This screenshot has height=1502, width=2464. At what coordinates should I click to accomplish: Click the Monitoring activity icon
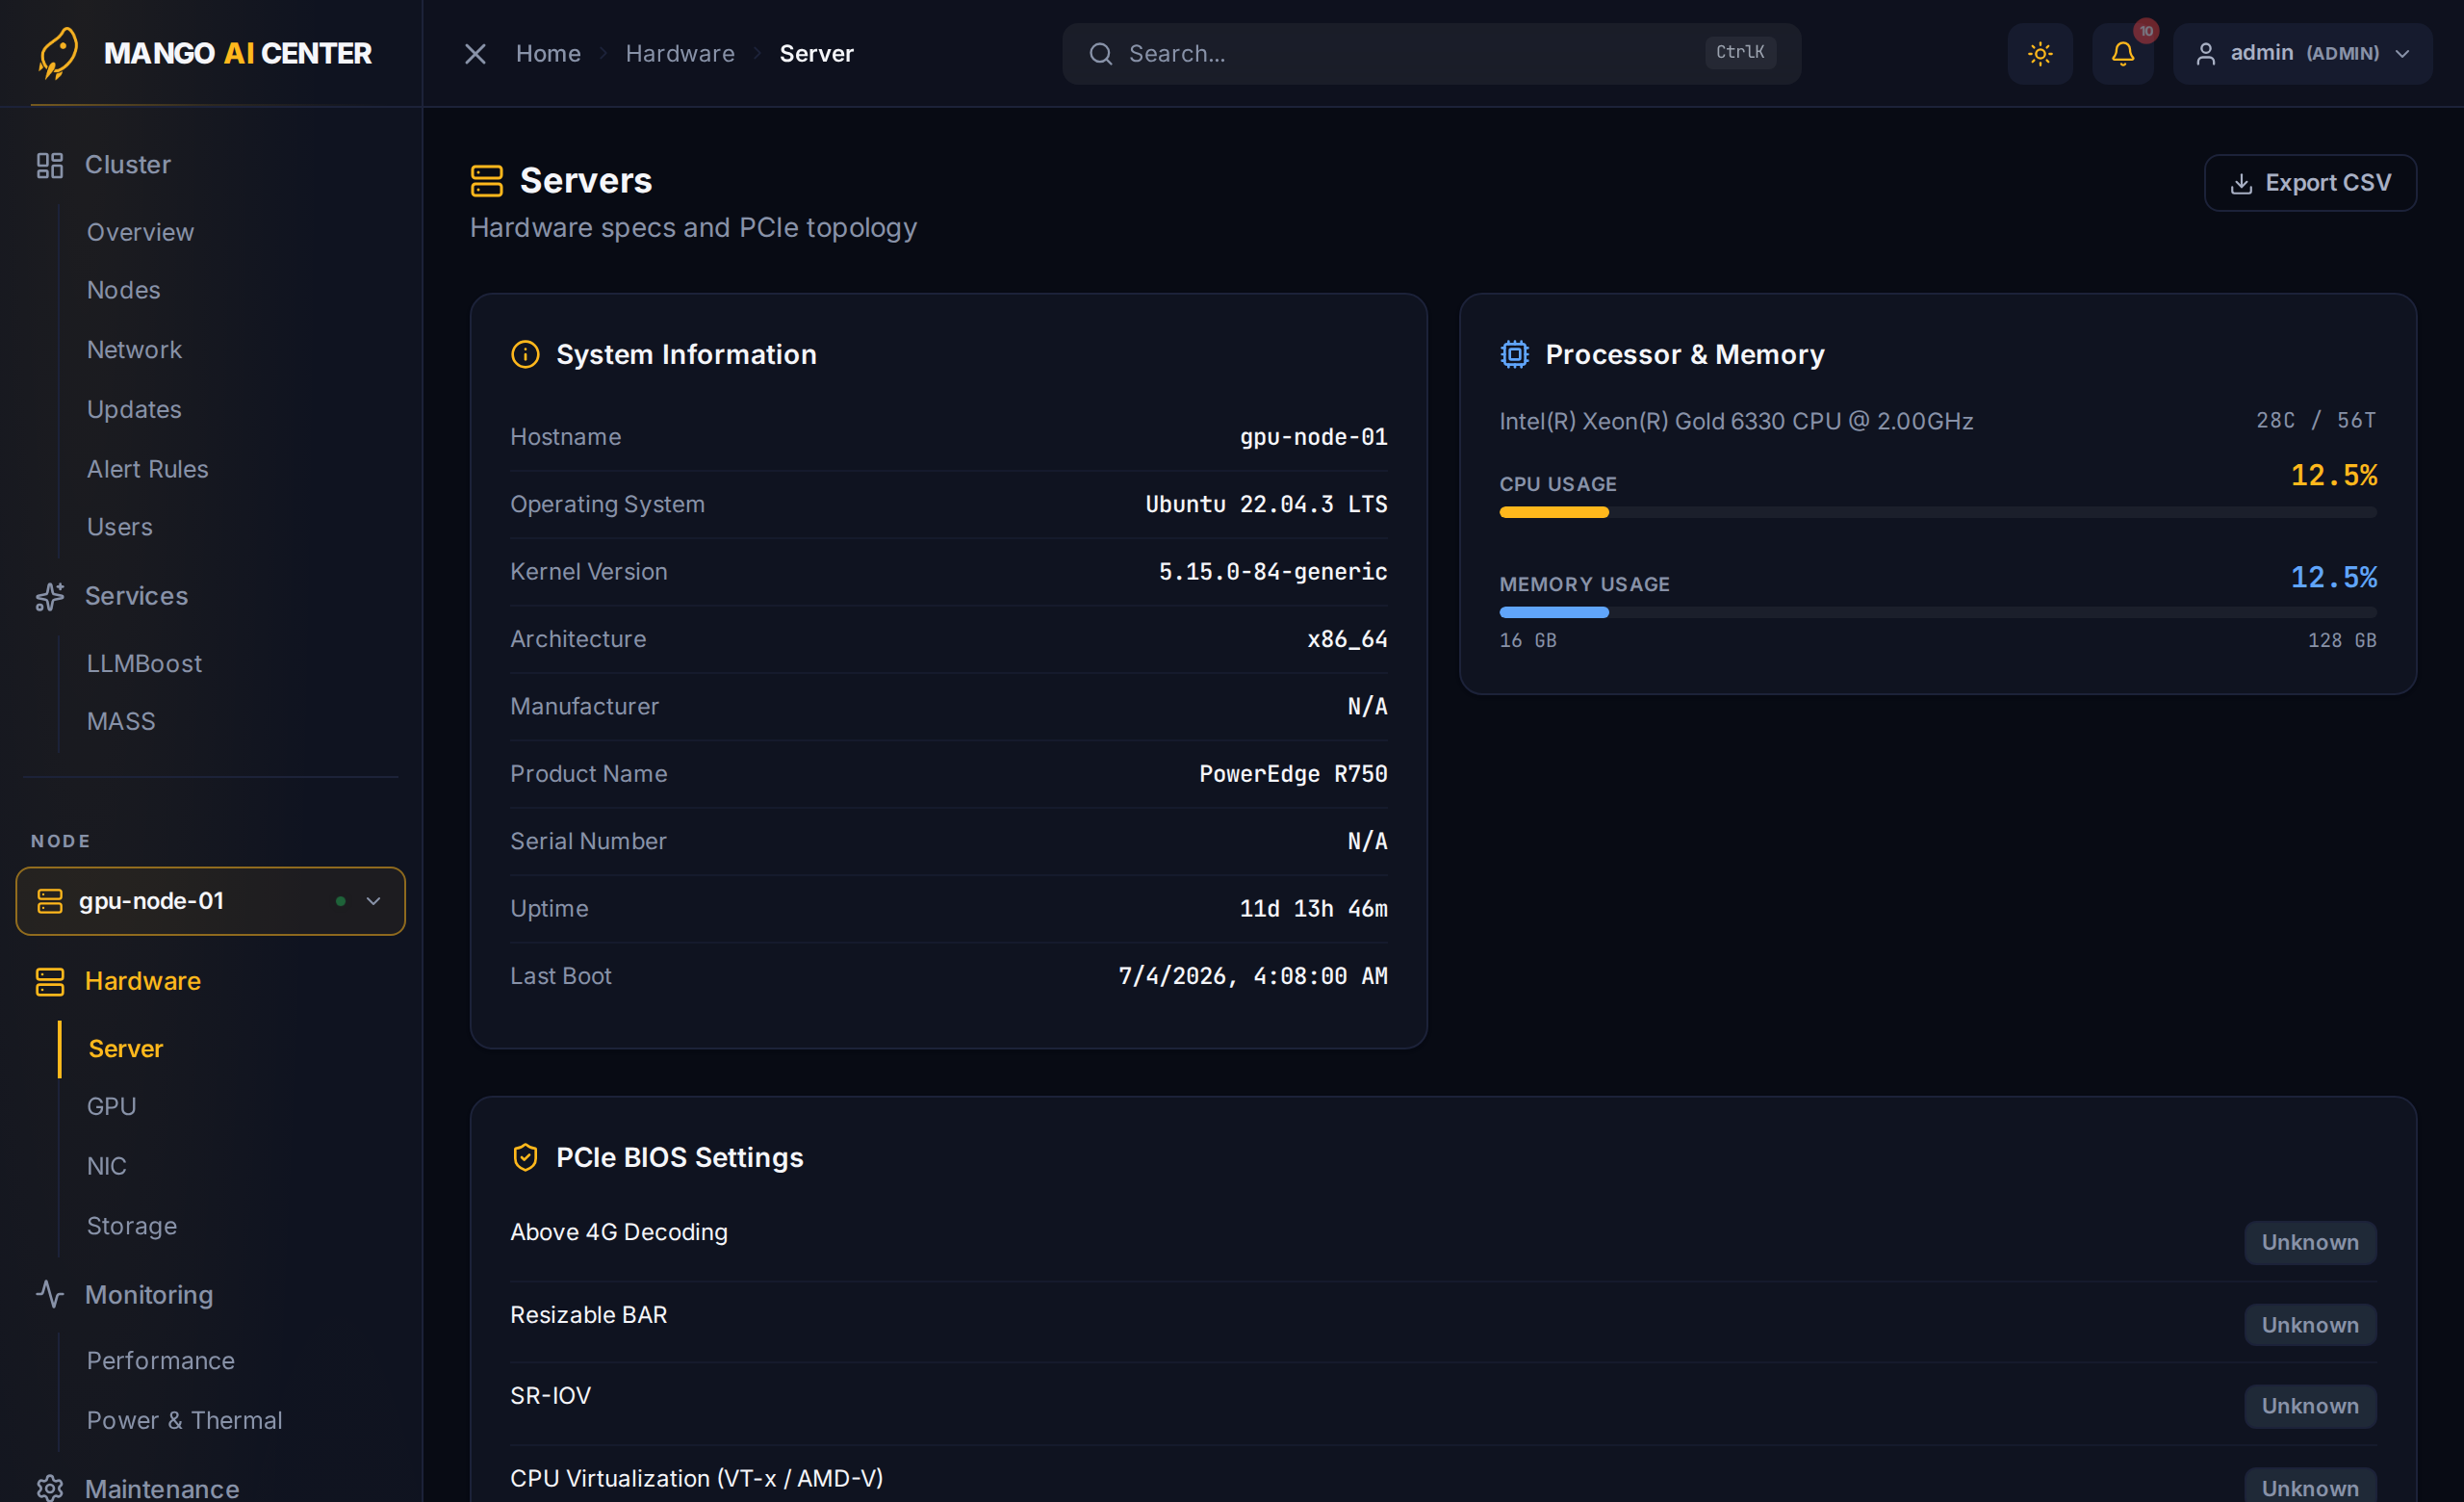pyautogui.click(x=49, y=1294)
